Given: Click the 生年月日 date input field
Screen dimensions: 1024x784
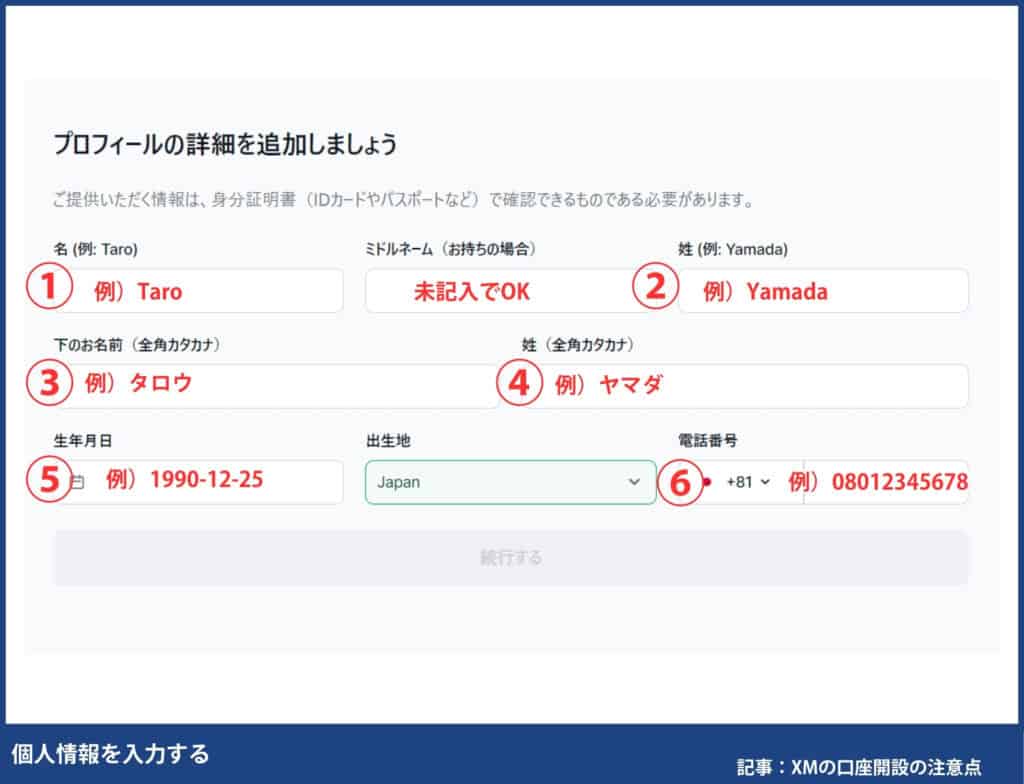Looking at the screenshot, I should coord(199,482).
